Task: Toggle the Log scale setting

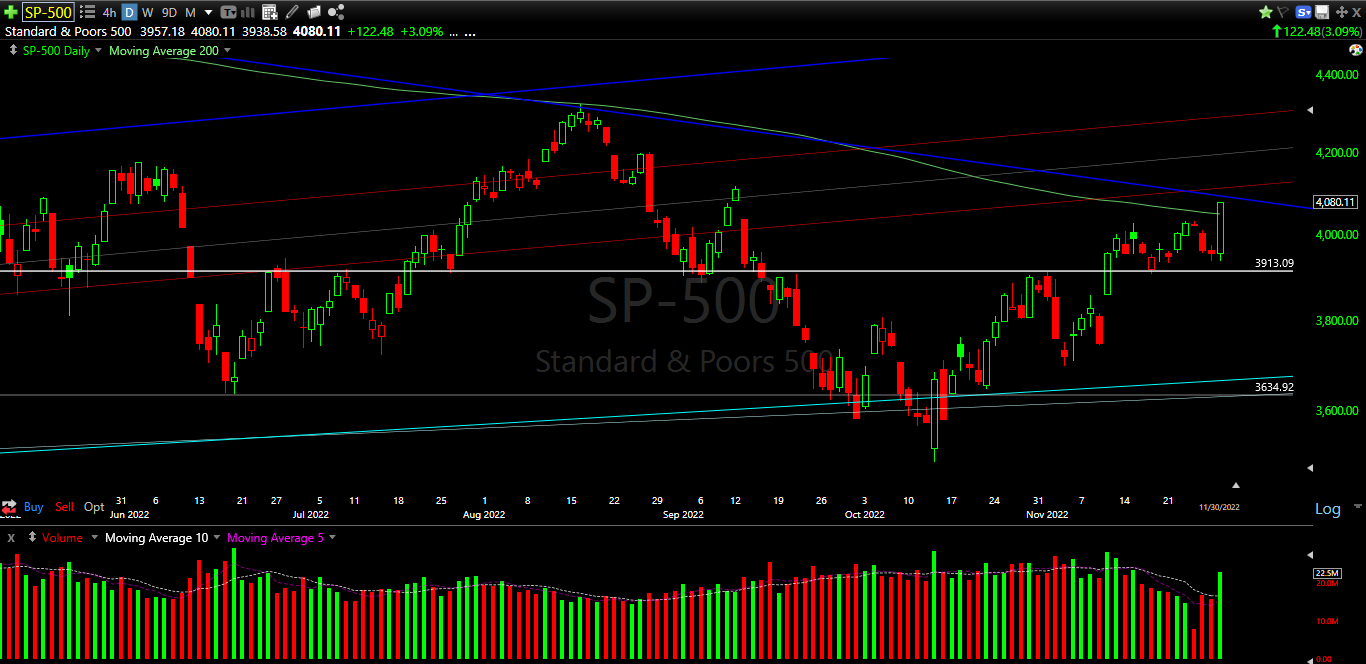Action: [1327, 509]
